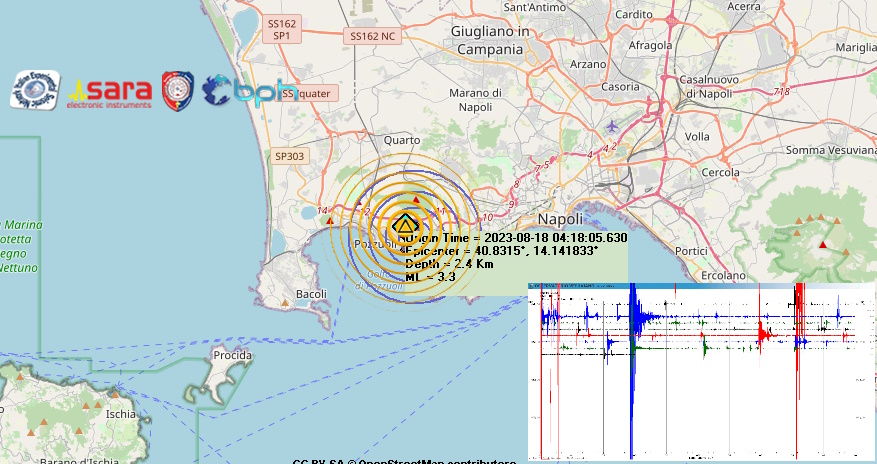Click the Napoli airport airplane icon
877x464 pixels.
(x=611, y=126)
